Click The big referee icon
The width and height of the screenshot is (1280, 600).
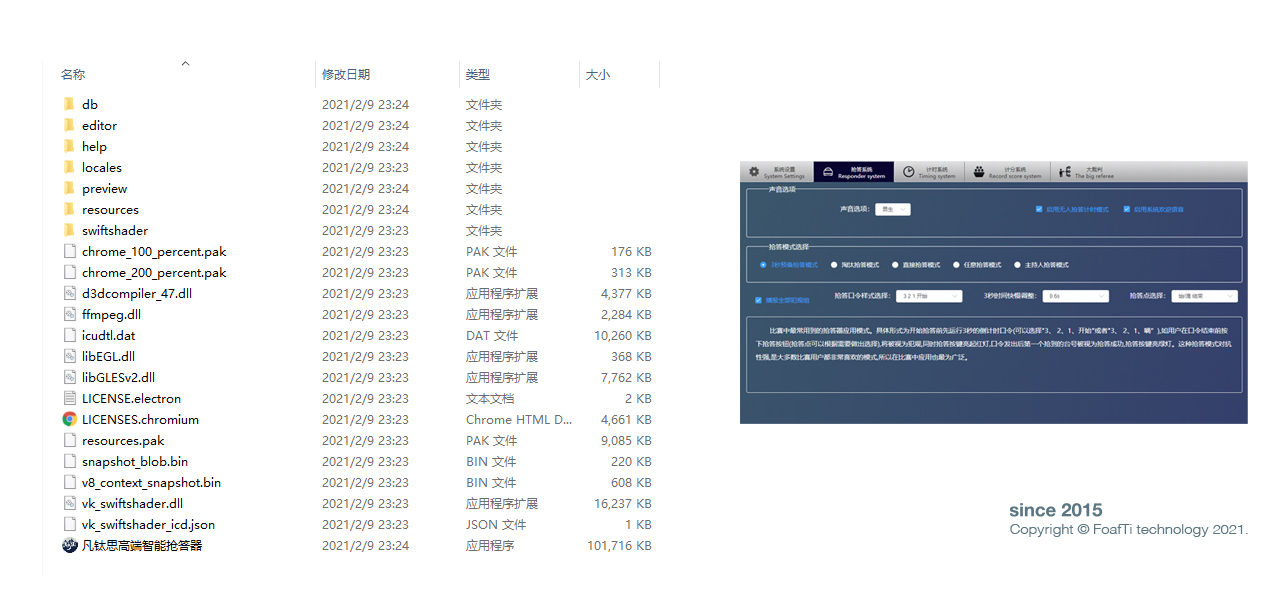[1066, 172]
